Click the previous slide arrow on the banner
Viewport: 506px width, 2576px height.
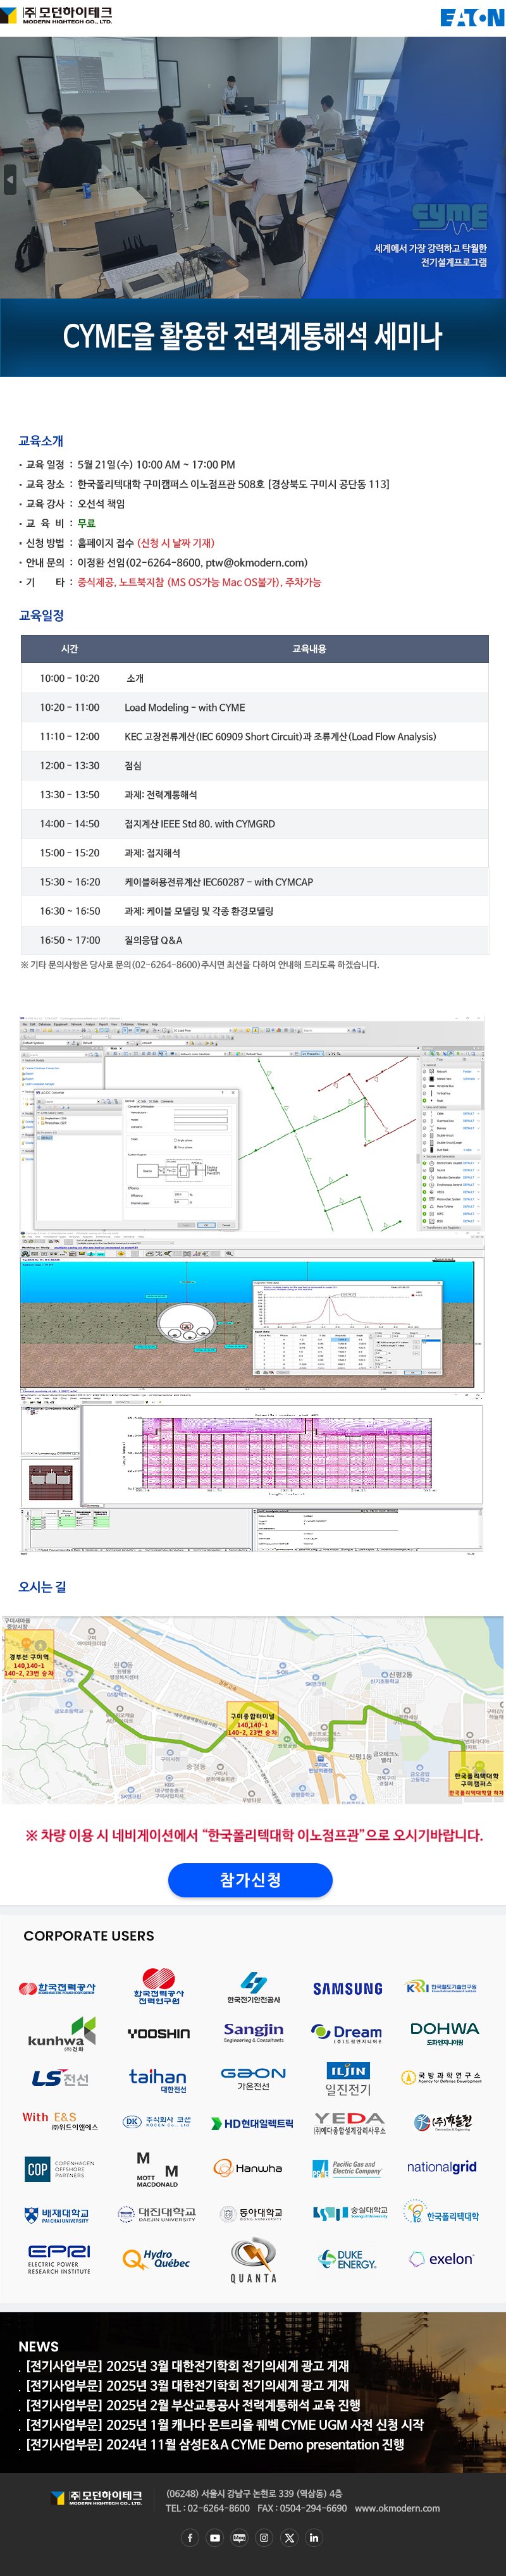[x=10, y=179]
